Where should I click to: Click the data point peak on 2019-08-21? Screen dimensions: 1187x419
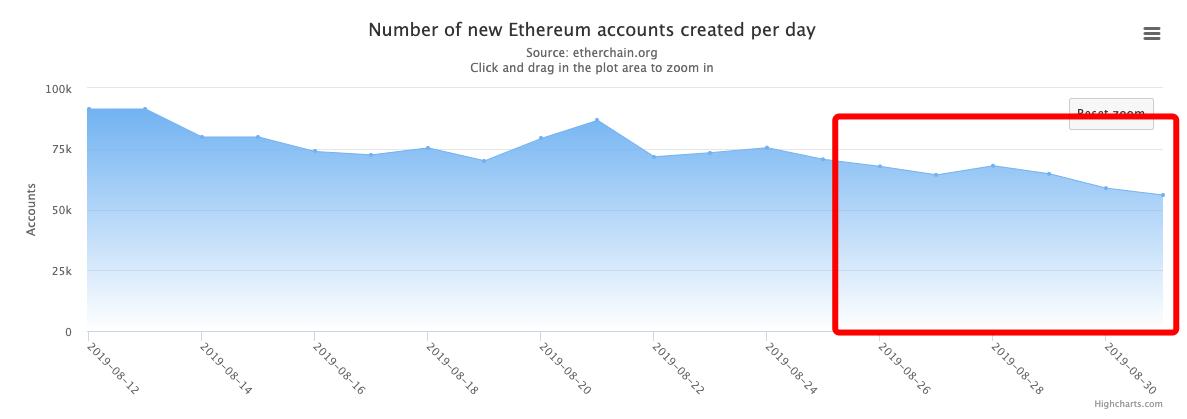[x=597, y=121]
